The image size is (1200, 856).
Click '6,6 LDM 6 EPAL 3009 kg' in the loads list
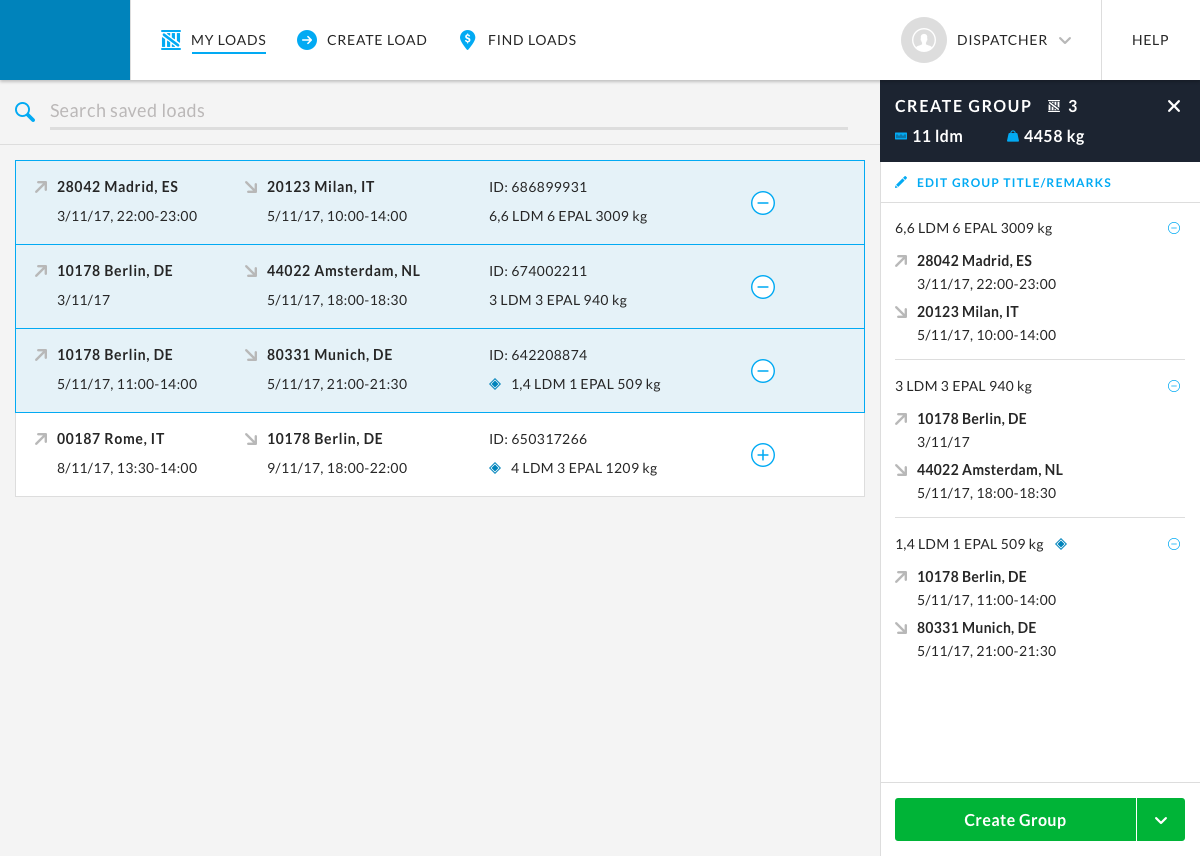pos(568,216)
